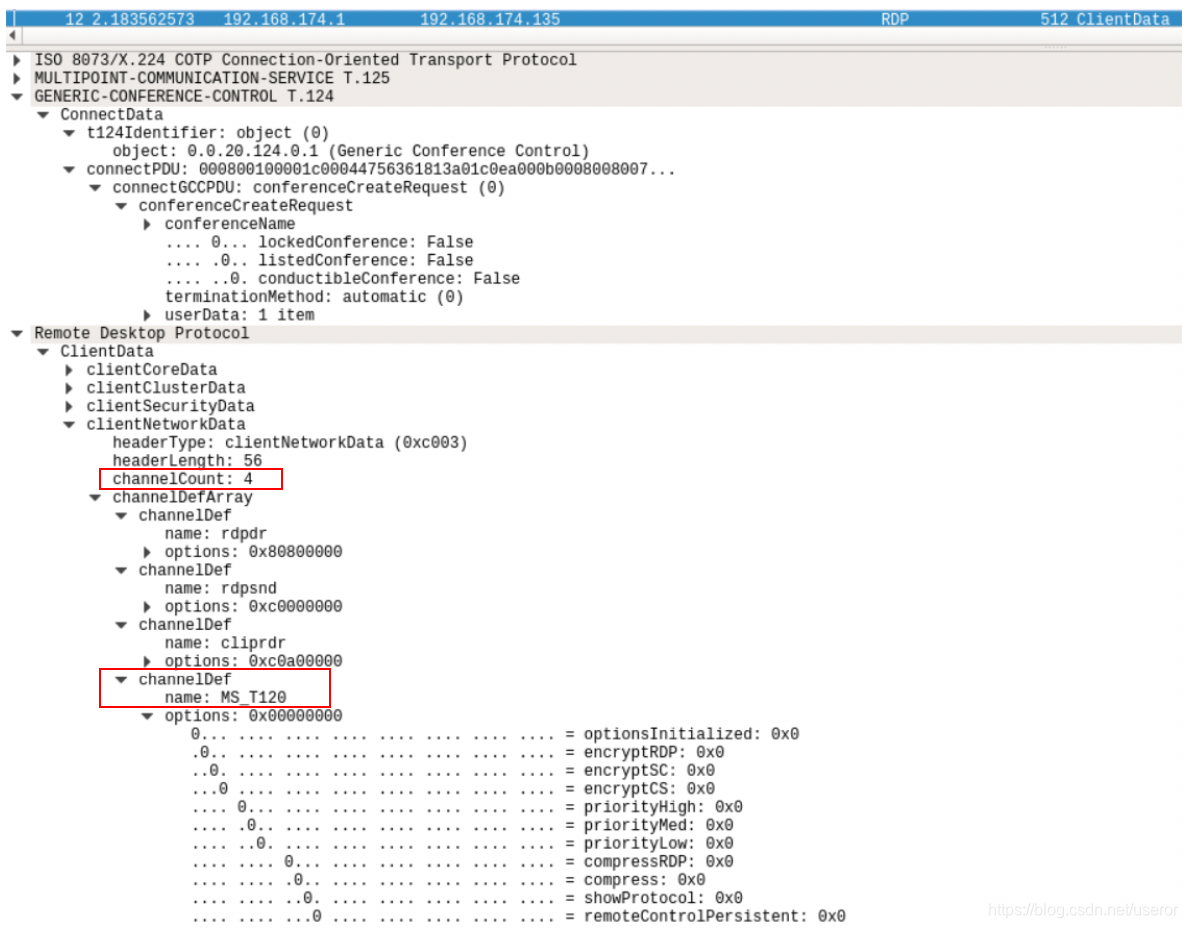Viewport: 1188px width, 928px height.
Task: Select the name: MS_T120 line
Action: (226, 698)
